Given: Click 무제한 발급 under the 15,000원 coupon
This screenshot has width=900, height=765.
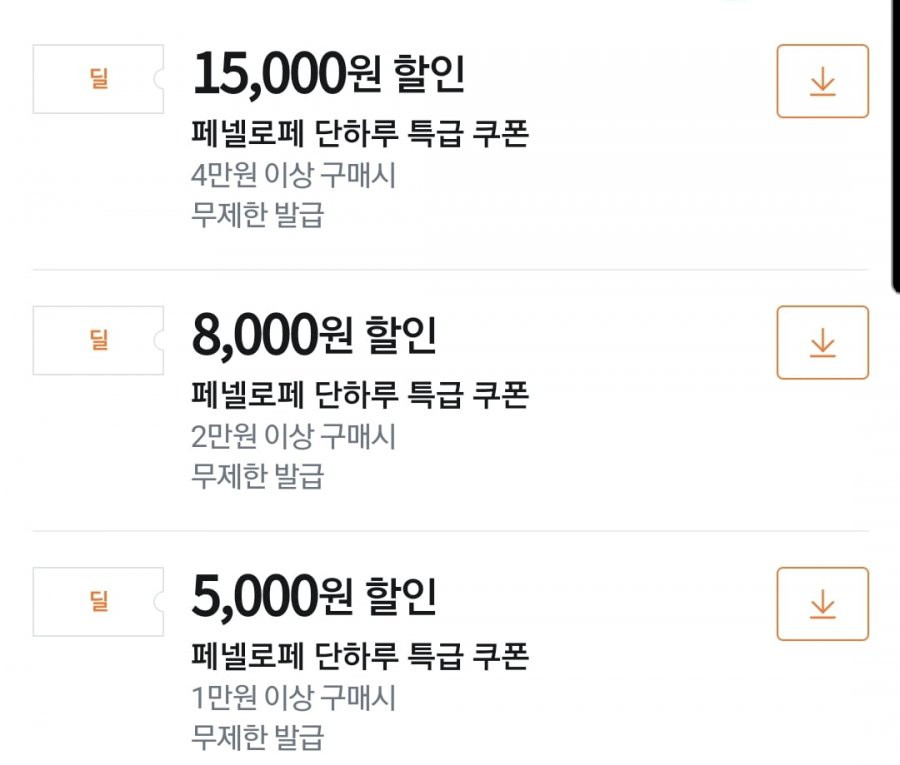Looking at the screenshot, I should [x=258, y=215].
